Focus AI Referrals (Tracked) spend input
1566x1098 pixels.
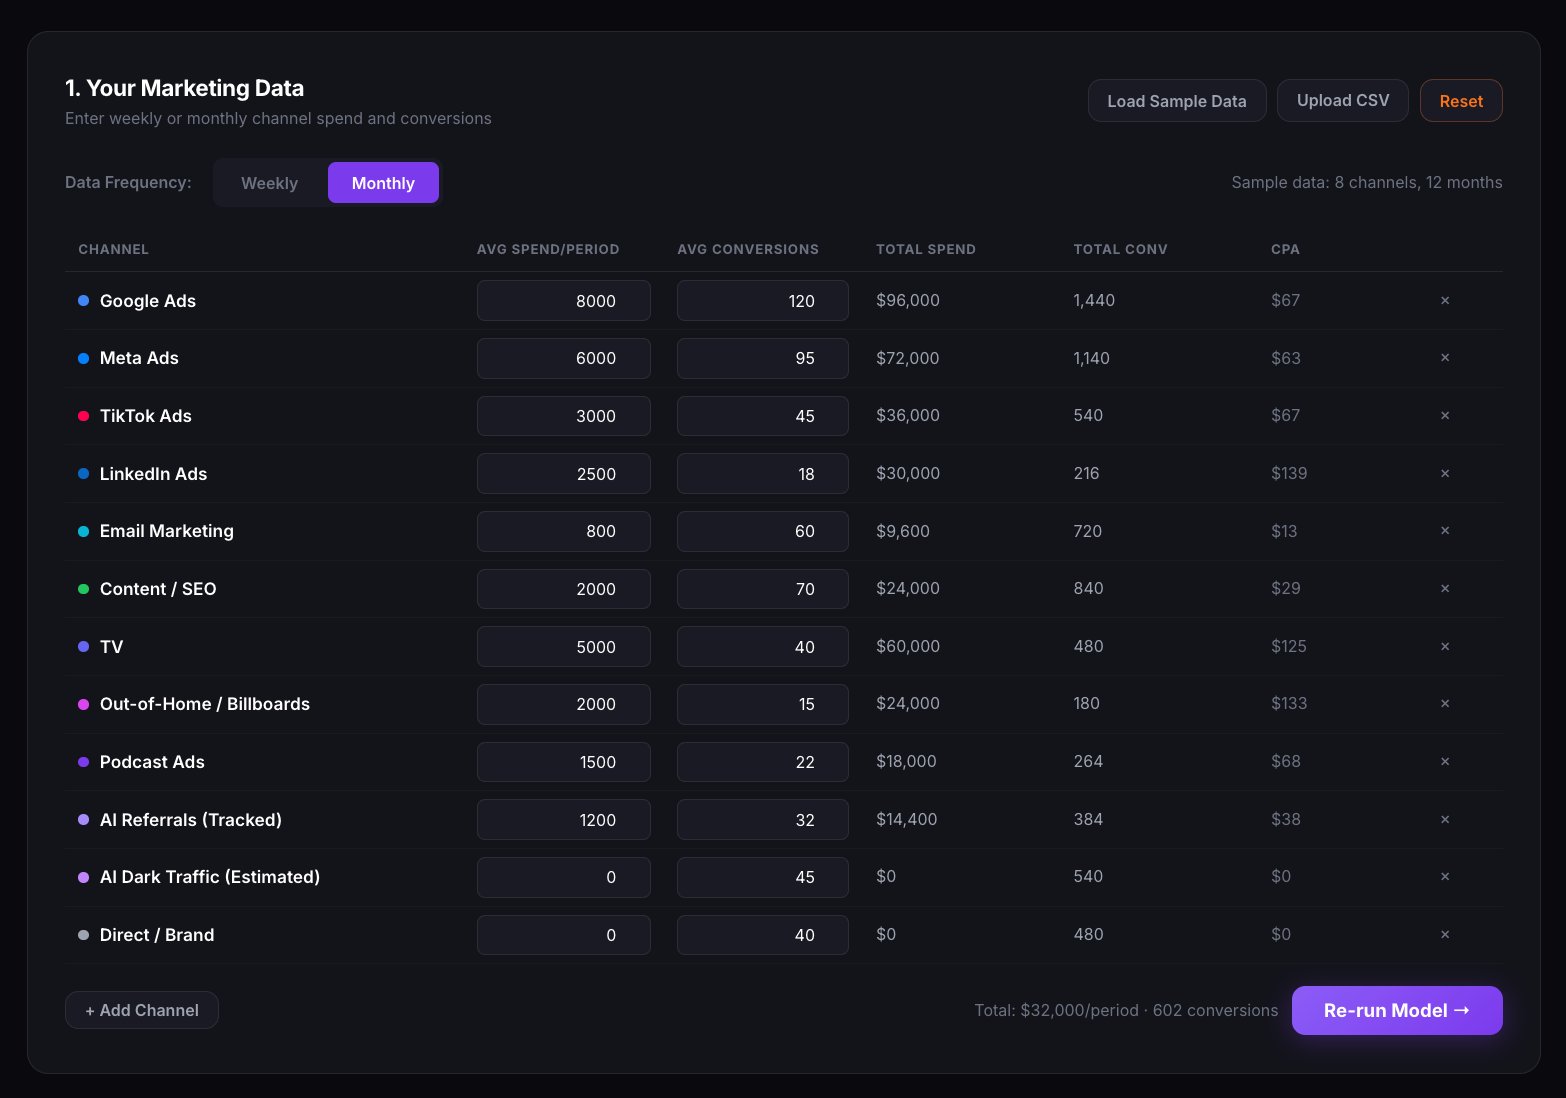564,820
